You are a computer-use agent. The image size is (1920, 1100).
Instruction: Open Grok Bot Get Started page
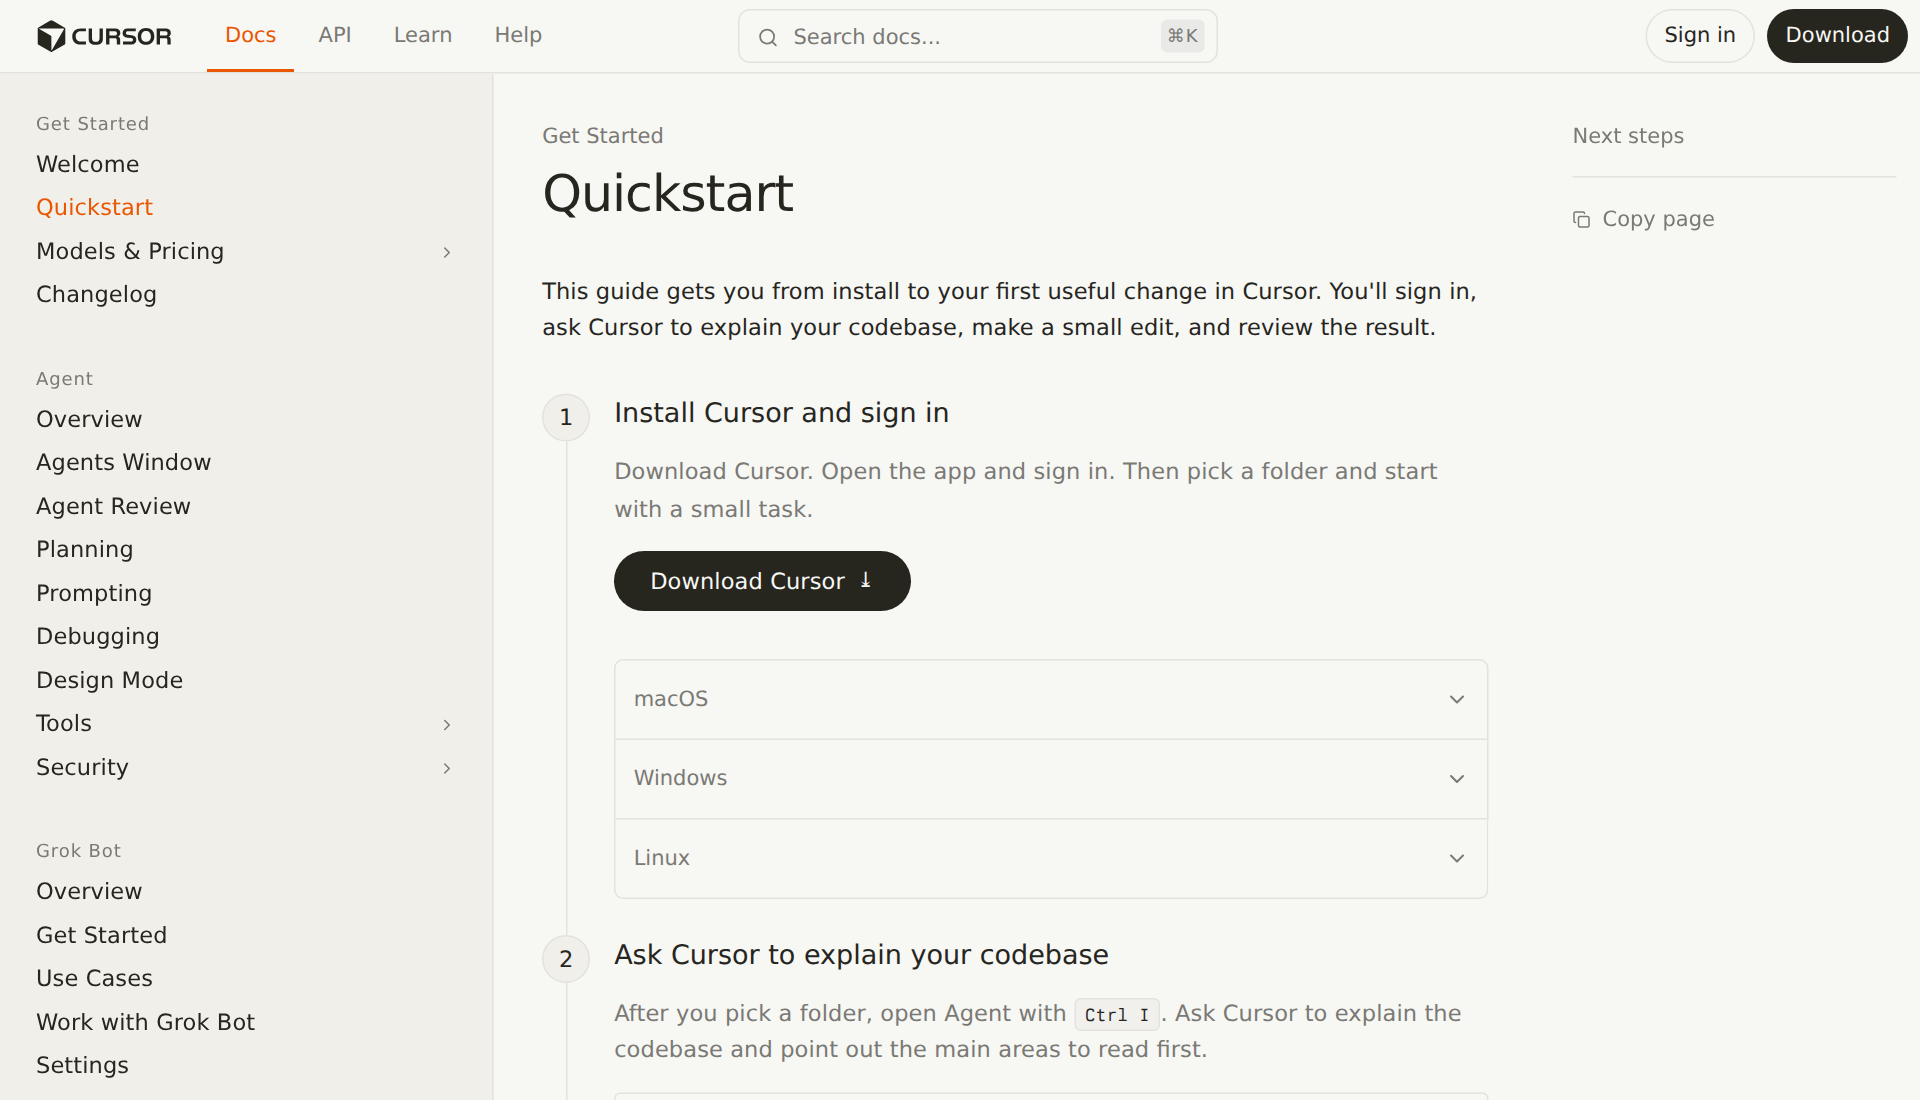pyautogui.click(x=101, y=935)
